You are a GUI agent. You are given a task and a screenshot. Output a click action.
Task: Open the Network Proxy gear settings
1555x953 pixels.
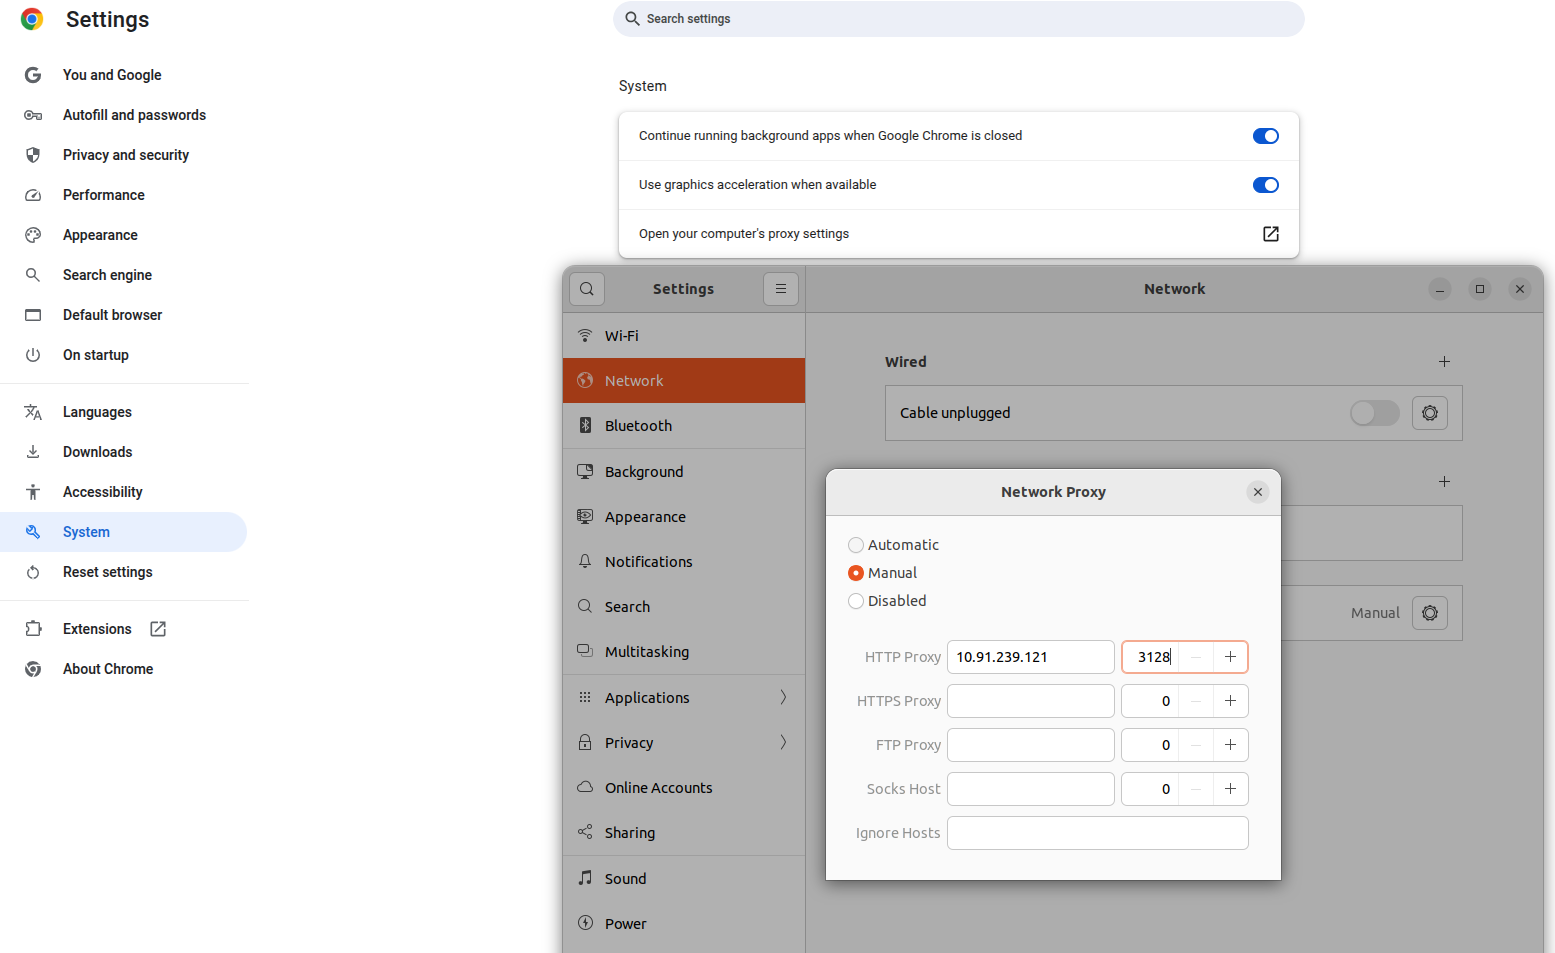coord(1429,613)
